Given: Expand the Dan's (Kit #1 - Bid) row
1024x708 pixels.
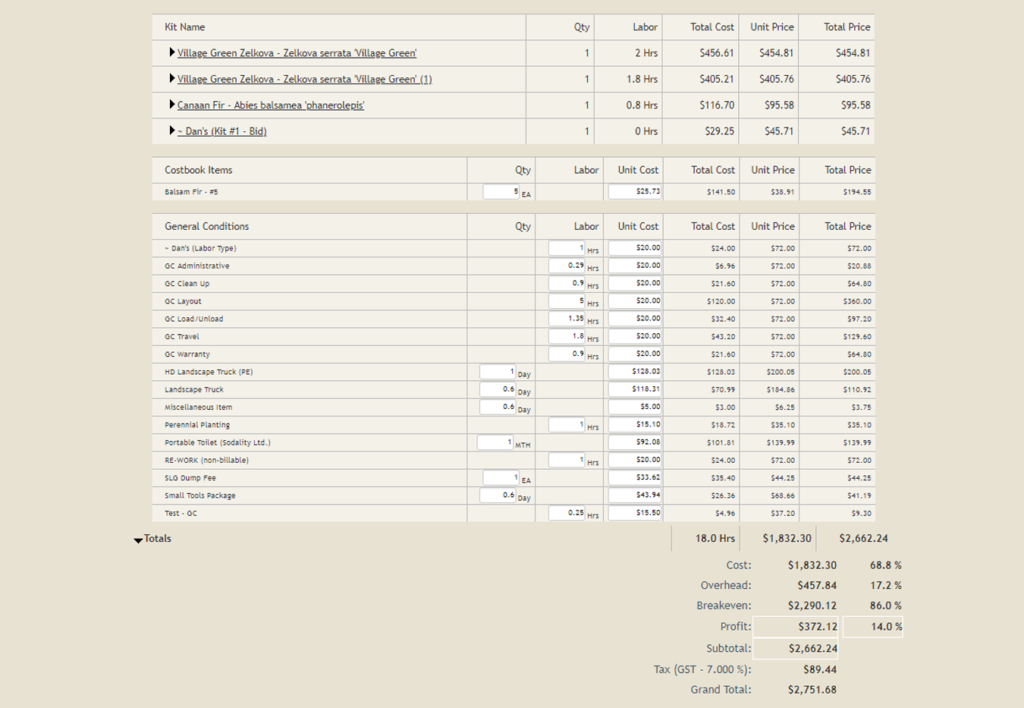Looking at the screenshot, I should [x=172, y=130].
